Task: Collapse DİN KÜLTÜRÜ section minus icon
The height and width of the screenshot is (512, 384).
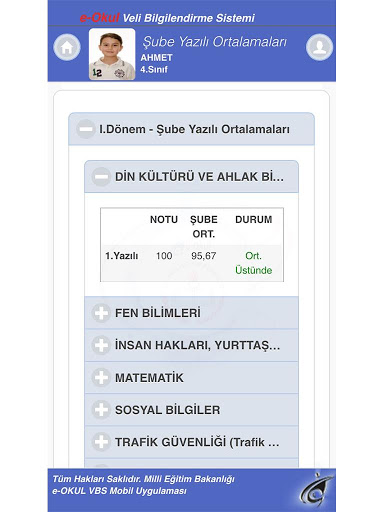Action: [x=101, y=177]
